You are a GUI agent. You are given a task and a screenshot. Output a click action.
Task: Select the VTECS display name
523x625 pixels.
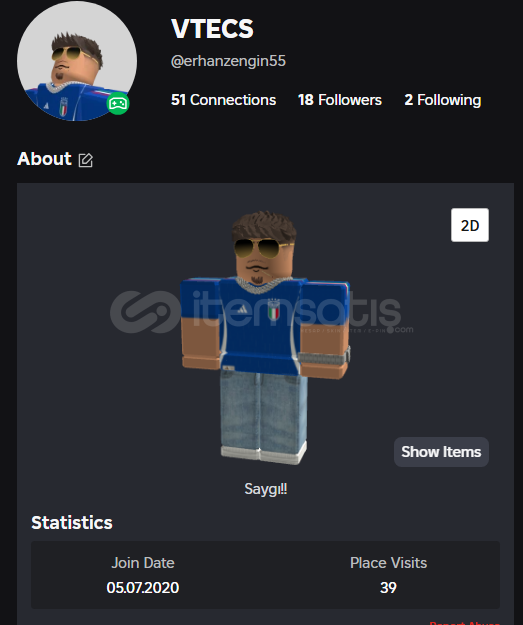point(212,29)
